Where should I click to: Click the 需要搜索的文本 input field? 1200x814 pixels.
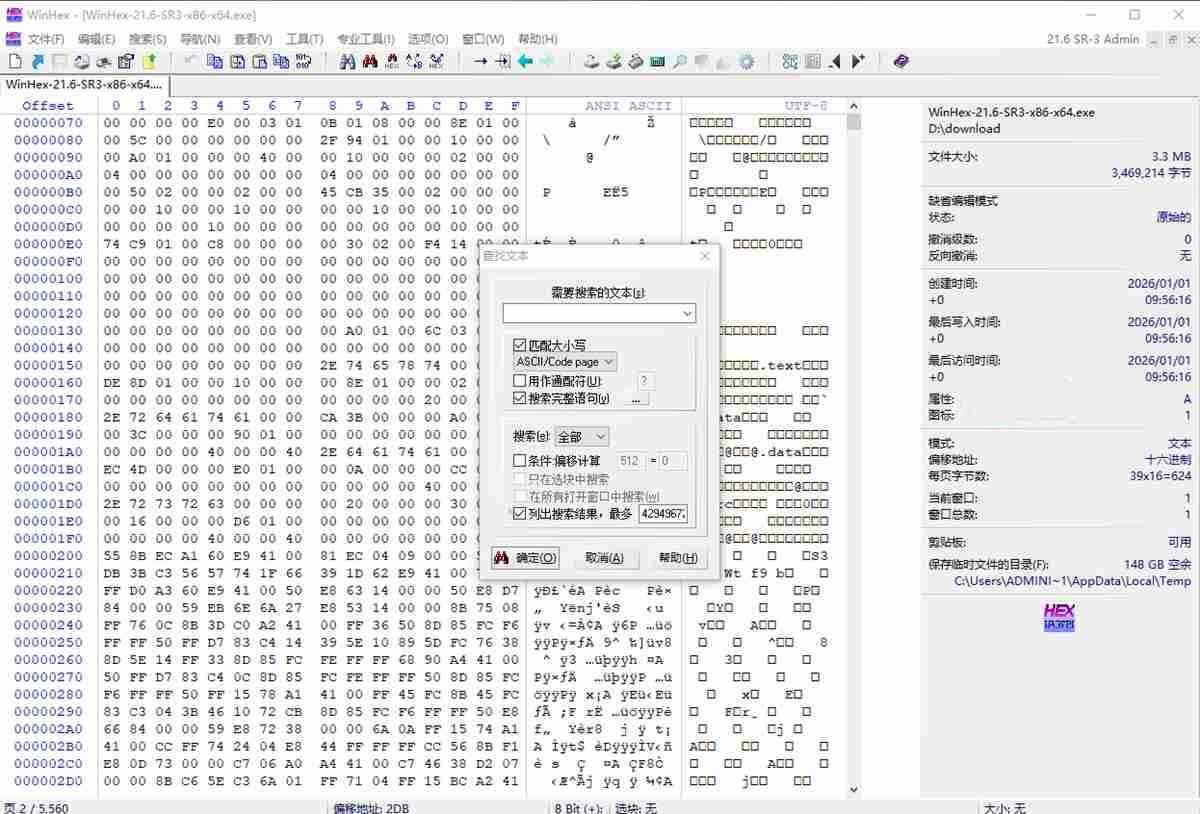[599, 314]
